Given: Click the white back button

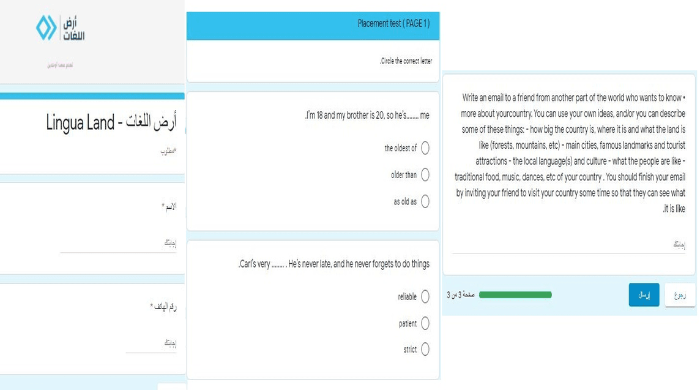Looking at the screenshot, I should point(680,295).
